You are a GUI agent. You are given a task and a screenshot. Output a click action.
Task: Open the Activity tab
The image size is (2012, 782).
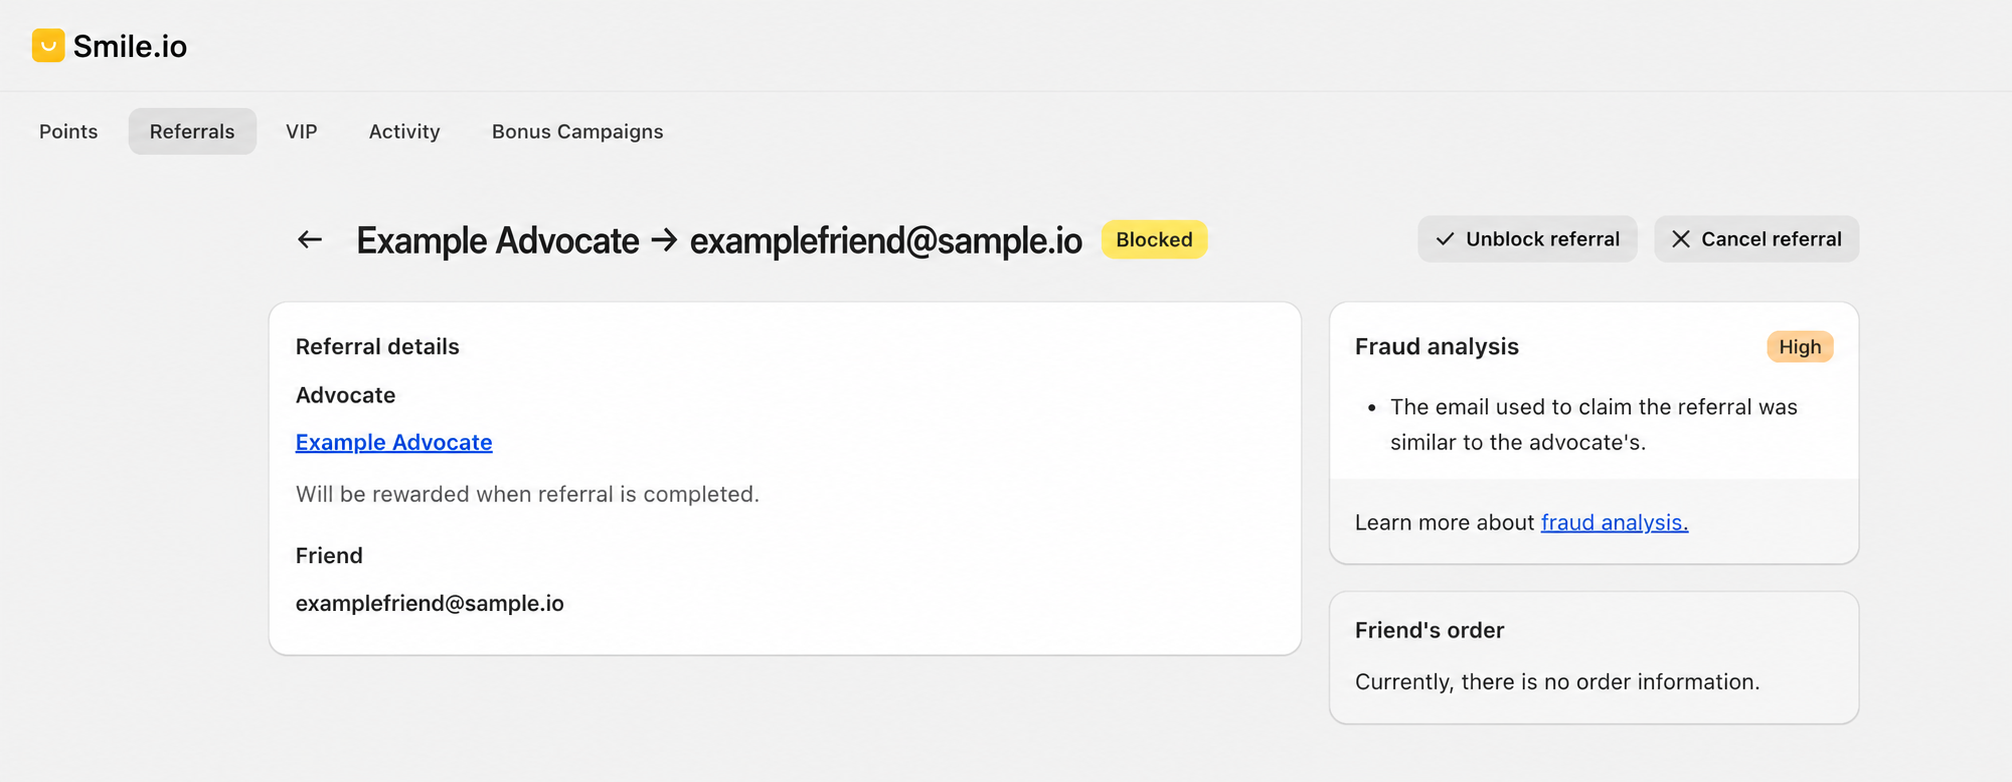[404, 131]
